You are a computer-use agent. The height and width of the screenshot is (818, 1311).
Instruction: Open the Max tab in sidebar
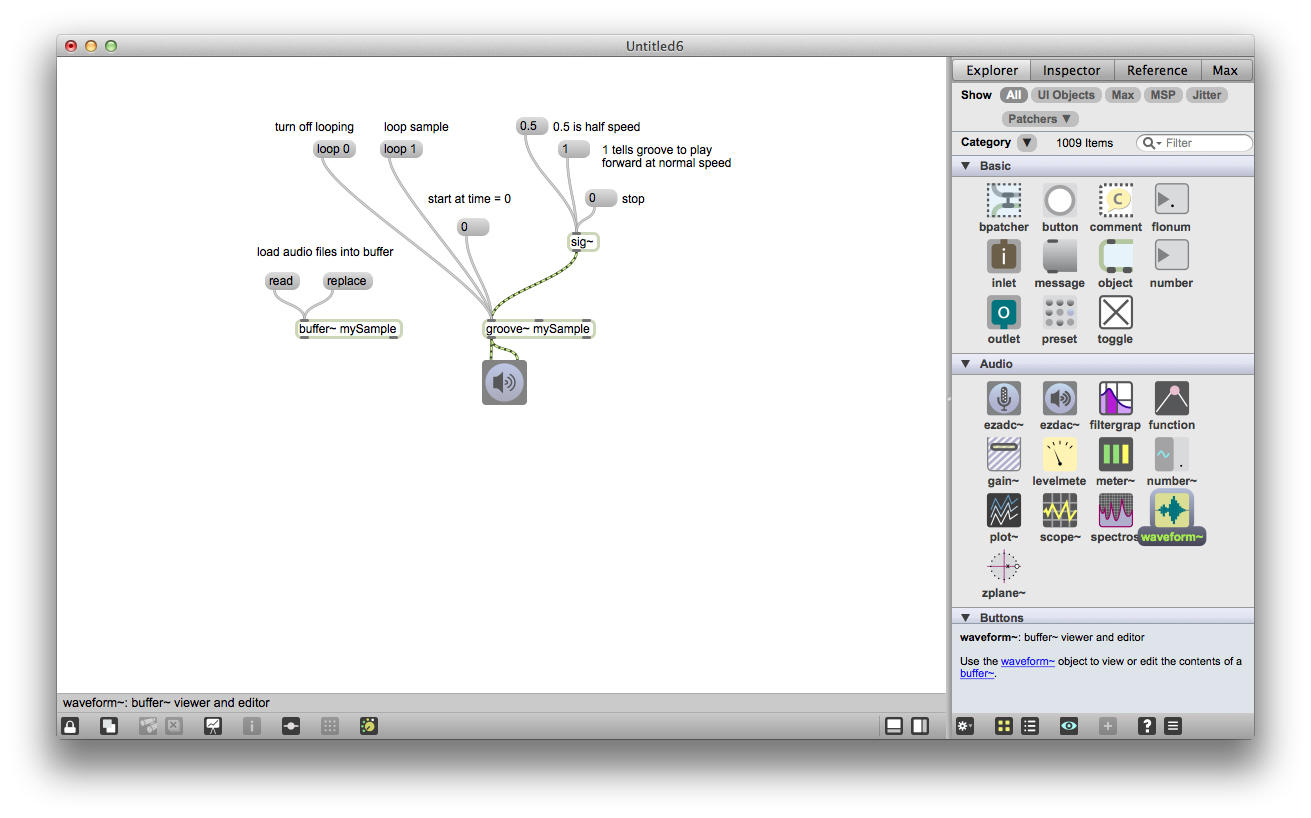pyautogui.click(x=1225, y=70)
